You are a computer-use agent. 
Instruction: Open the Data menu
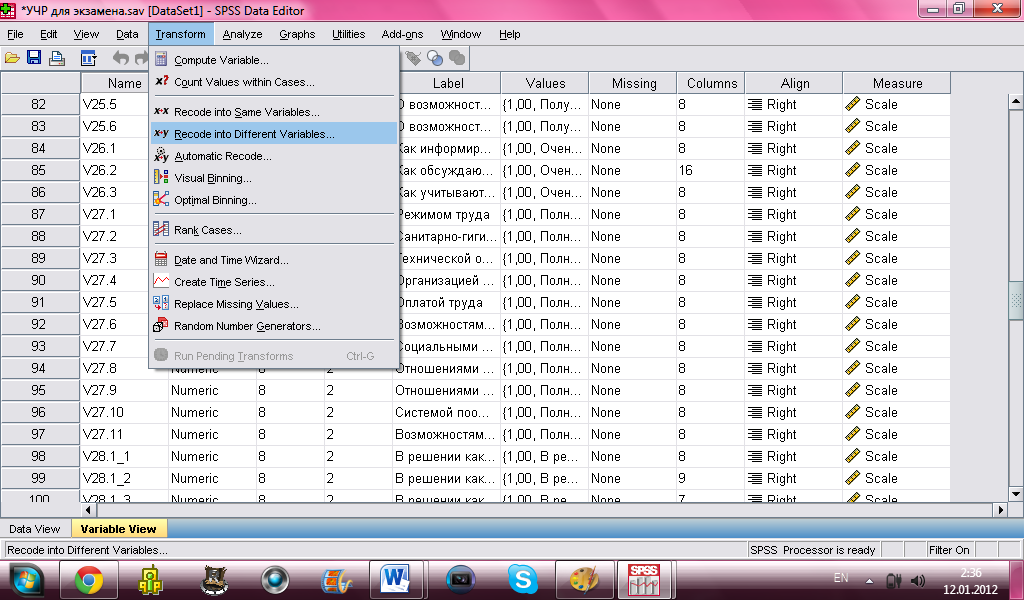tap(127, 34)
